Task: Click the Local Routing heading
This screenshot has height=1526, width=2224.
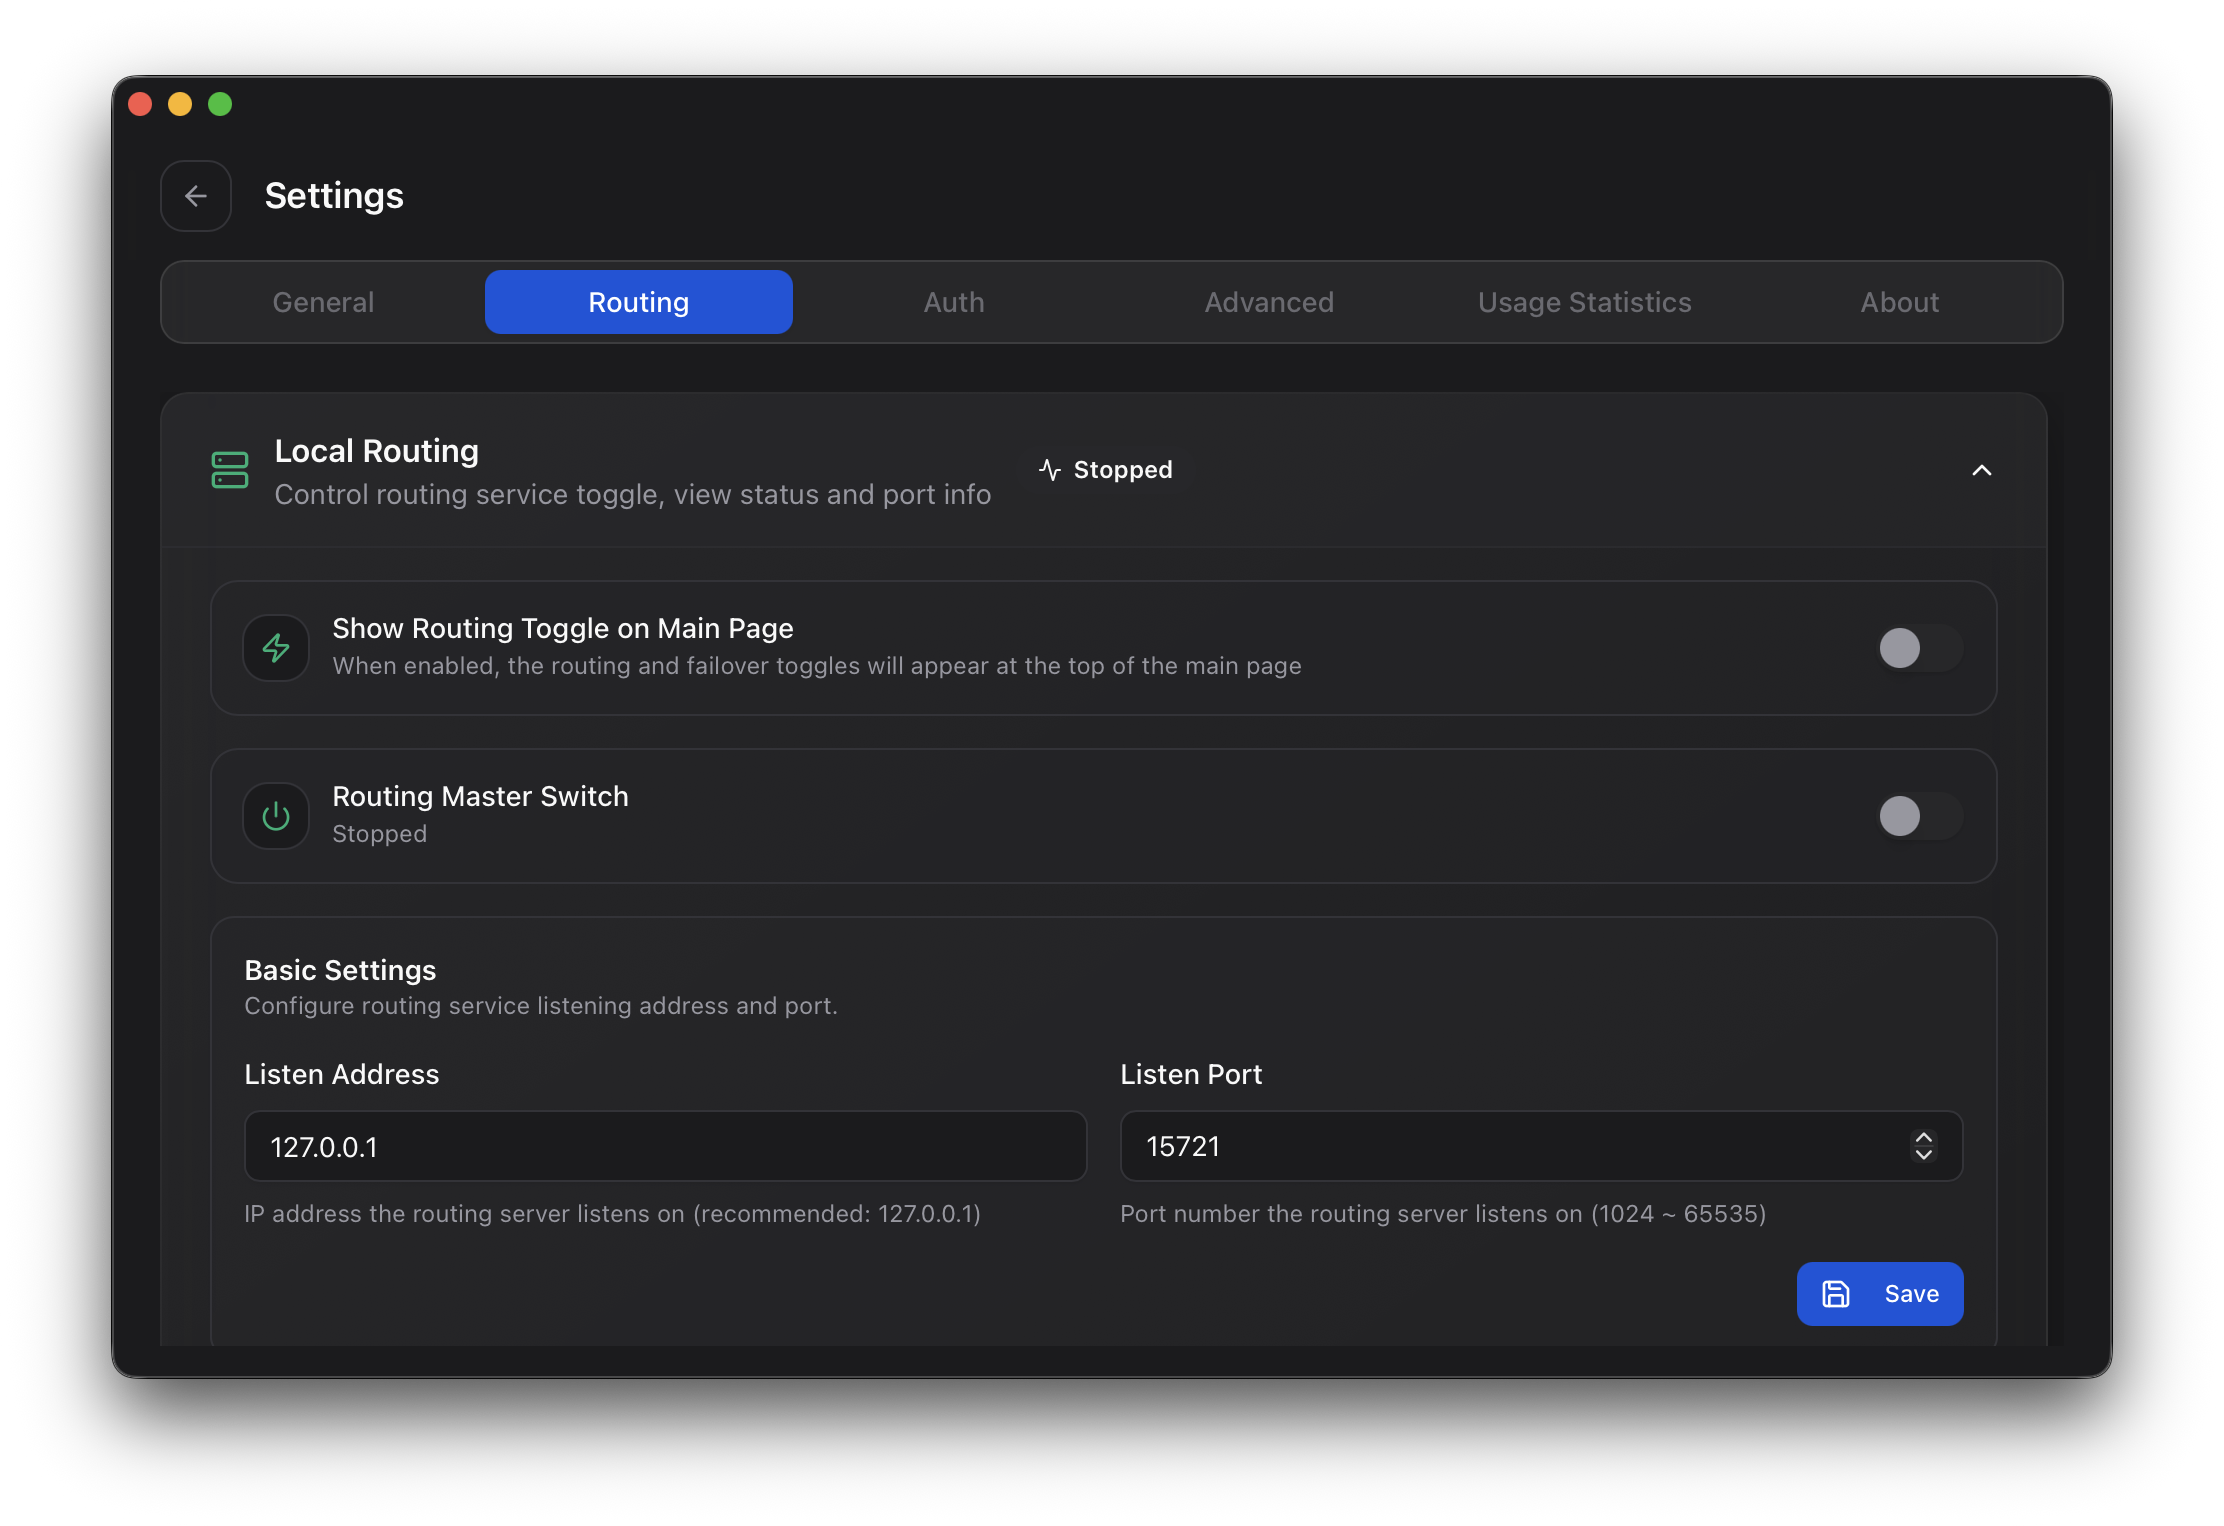Action: click(x=377, y=451)
